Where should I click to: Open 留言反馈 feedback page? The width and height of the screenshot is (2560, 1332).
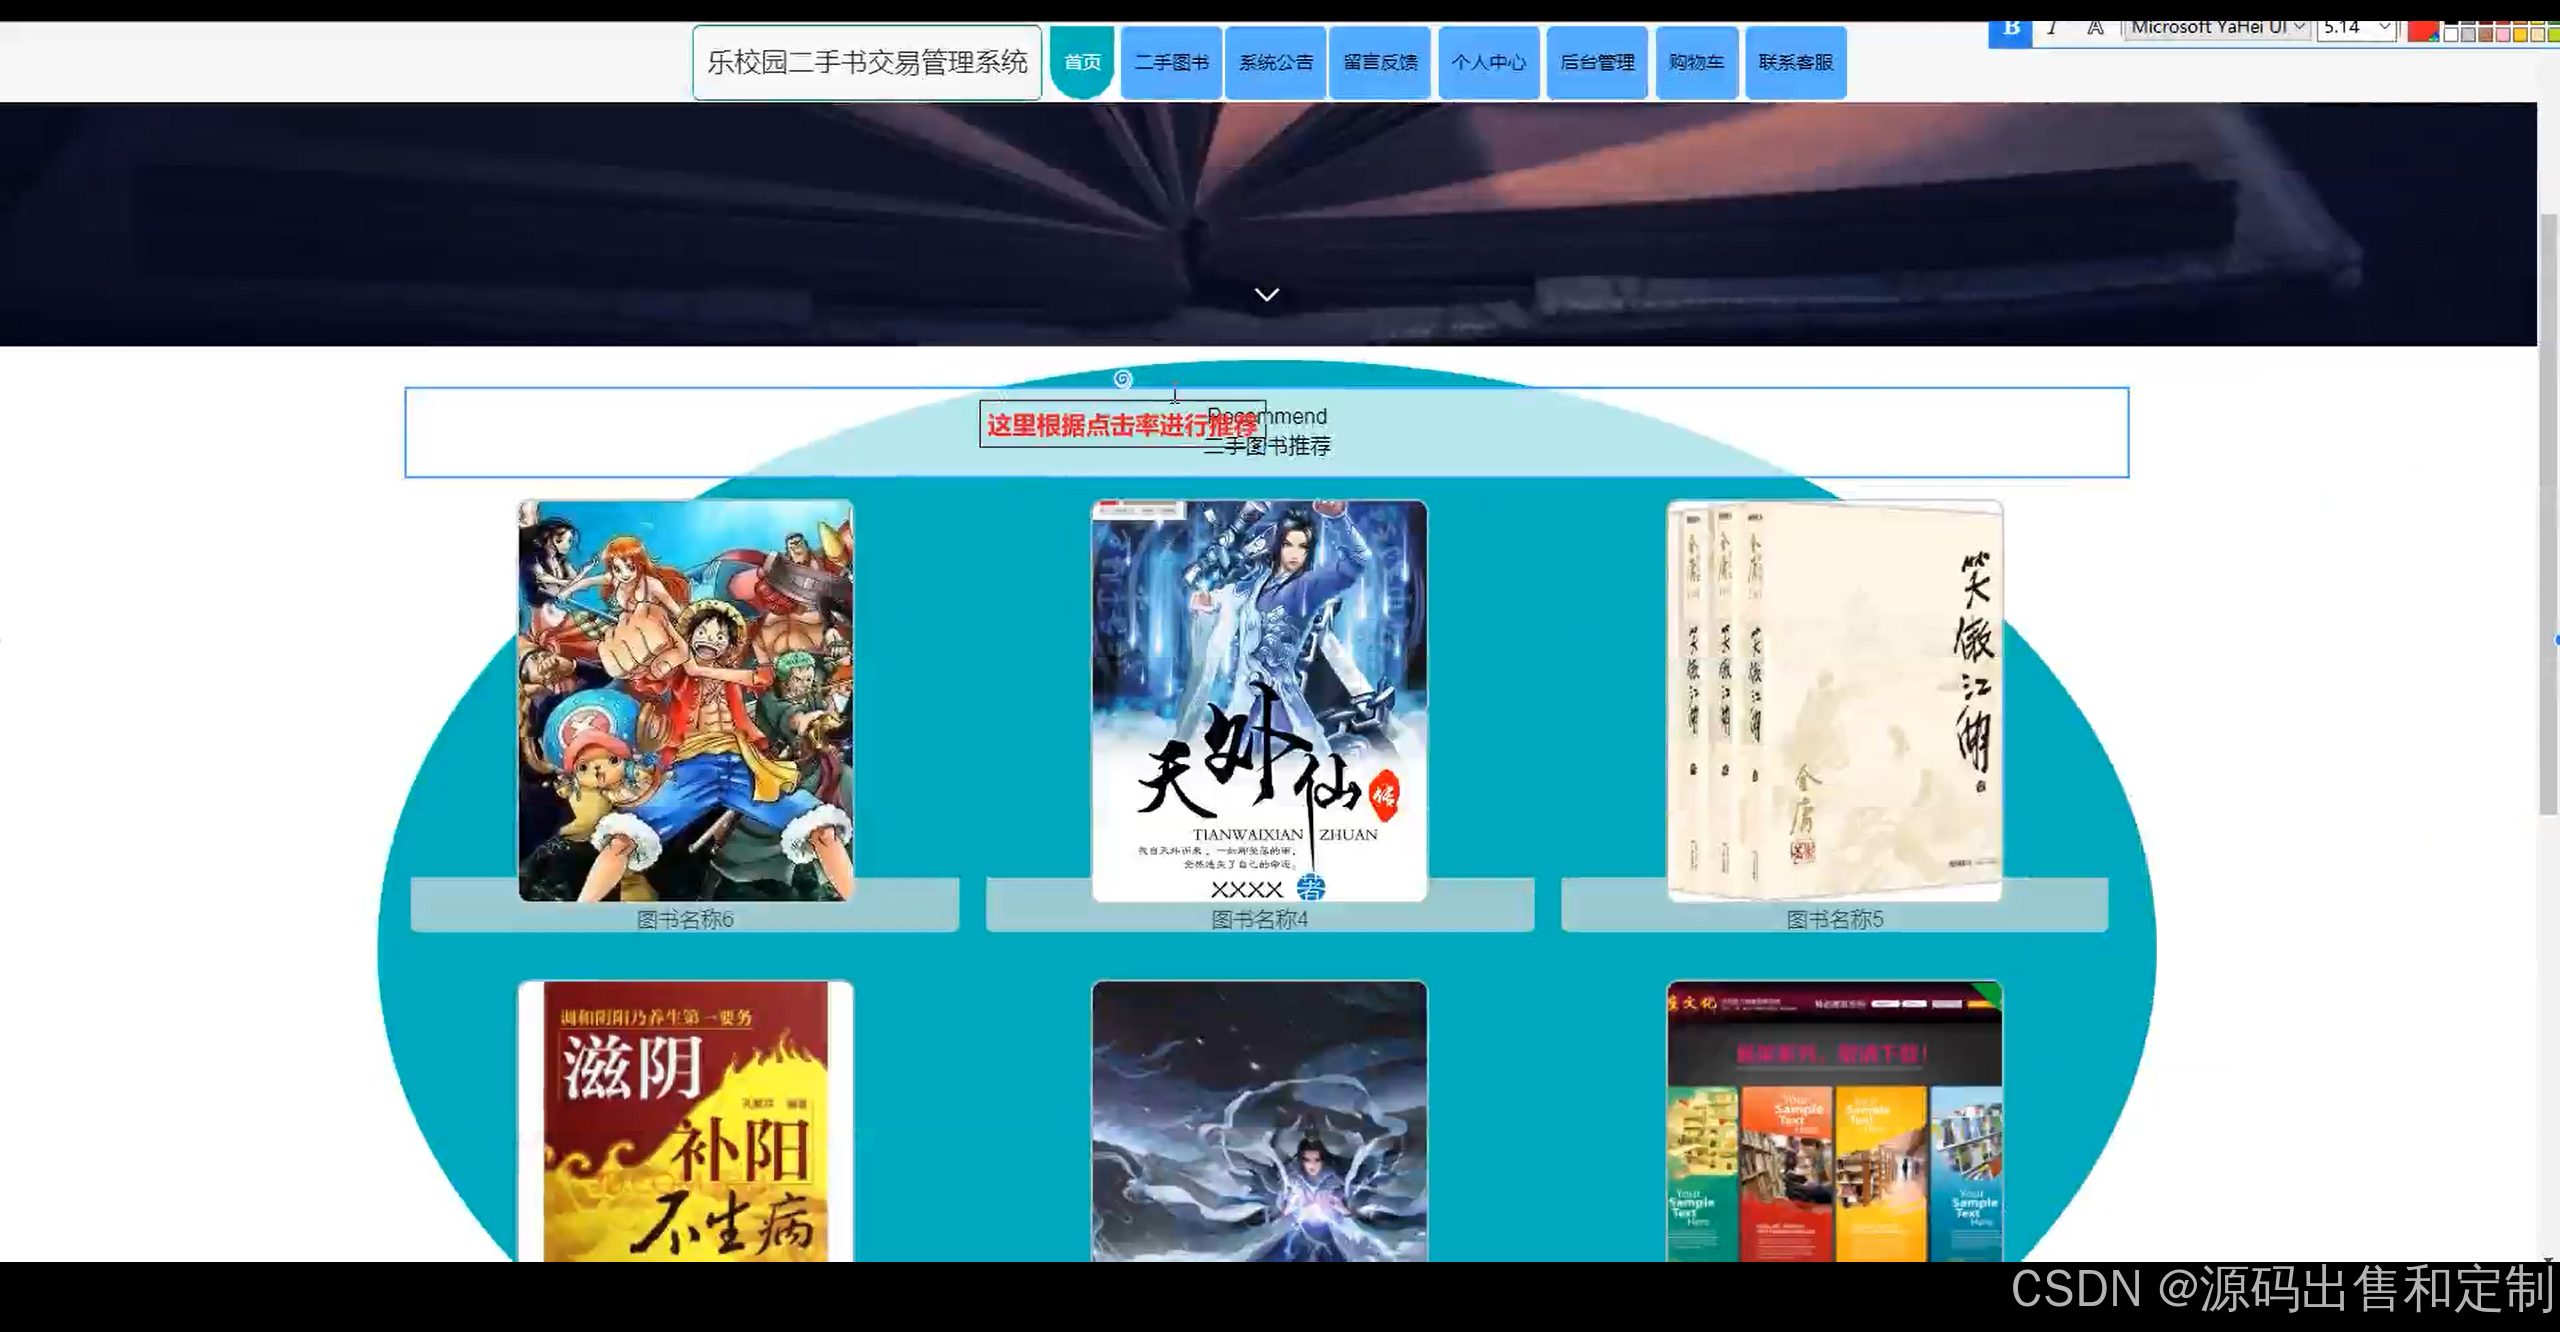[x=1380, y=62]
